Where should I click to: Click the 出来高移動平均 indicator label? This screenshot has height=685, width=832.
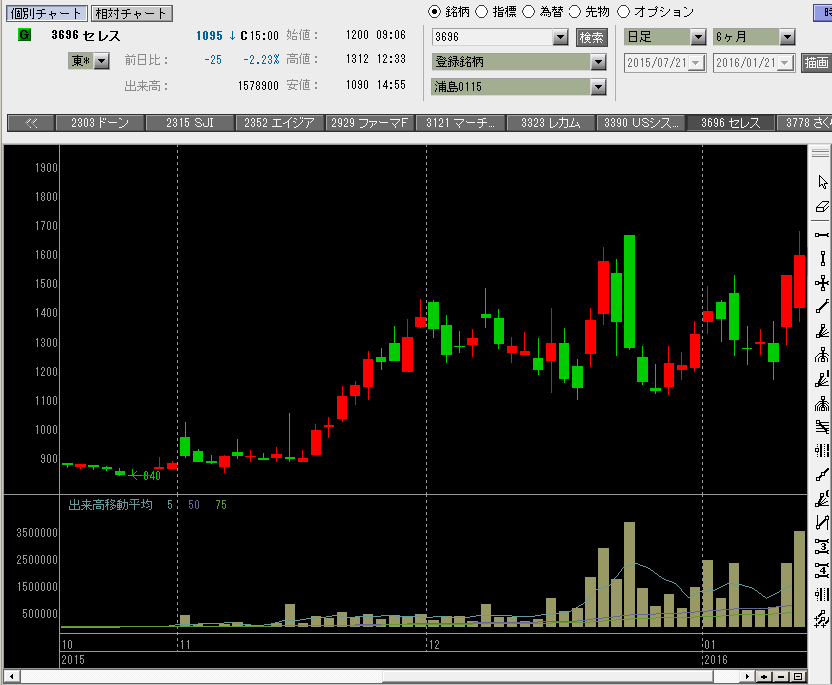[110, 505]
